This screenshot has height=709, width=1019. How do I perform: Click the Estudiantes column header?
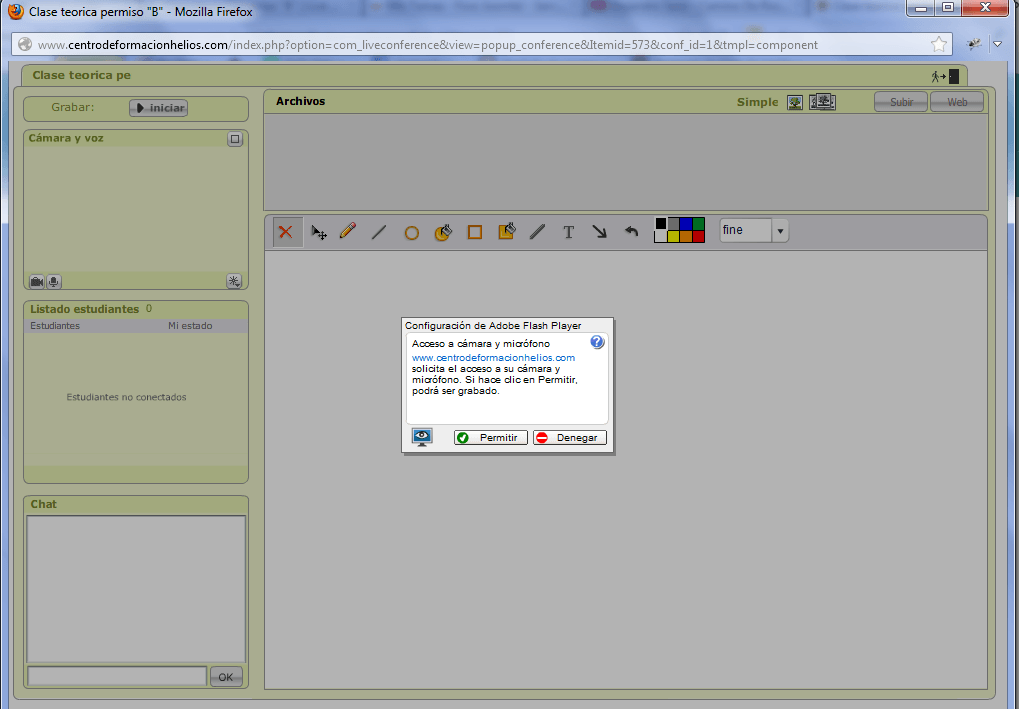55,326
